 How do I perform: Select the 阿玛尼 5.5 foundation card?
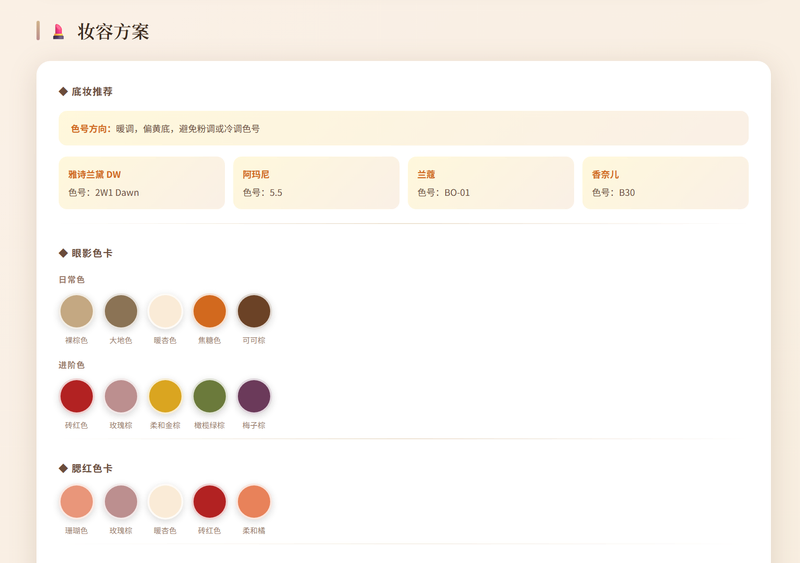[316, 183]
